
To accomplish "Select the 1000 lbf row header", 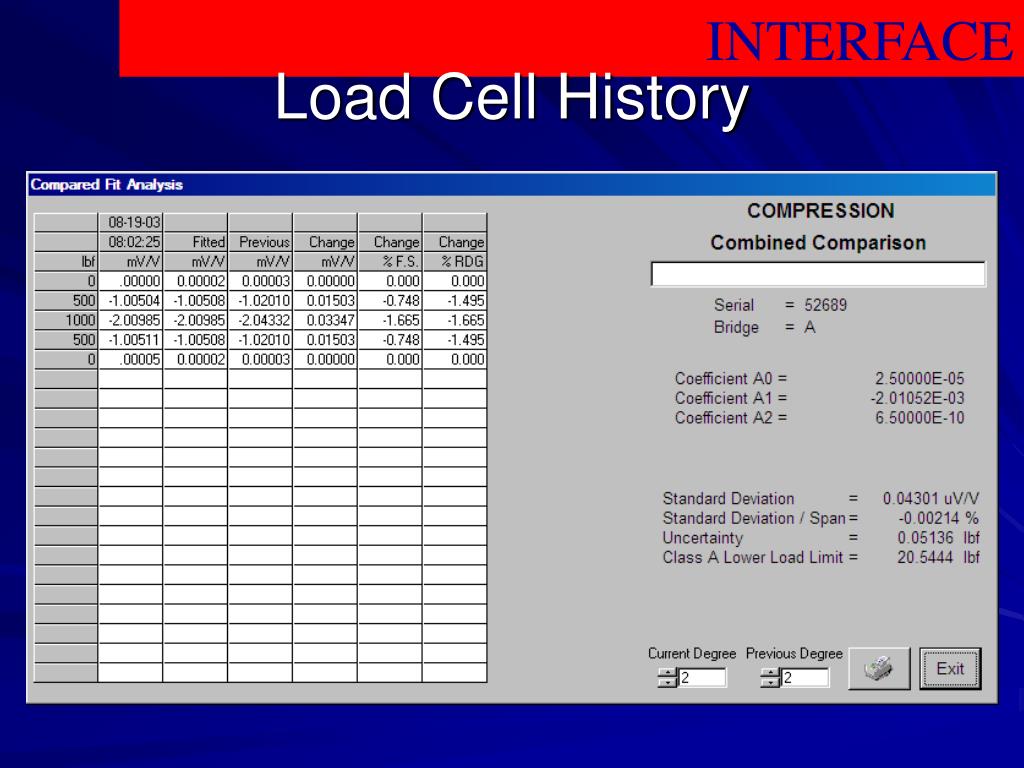I will [x=65, y=320].
